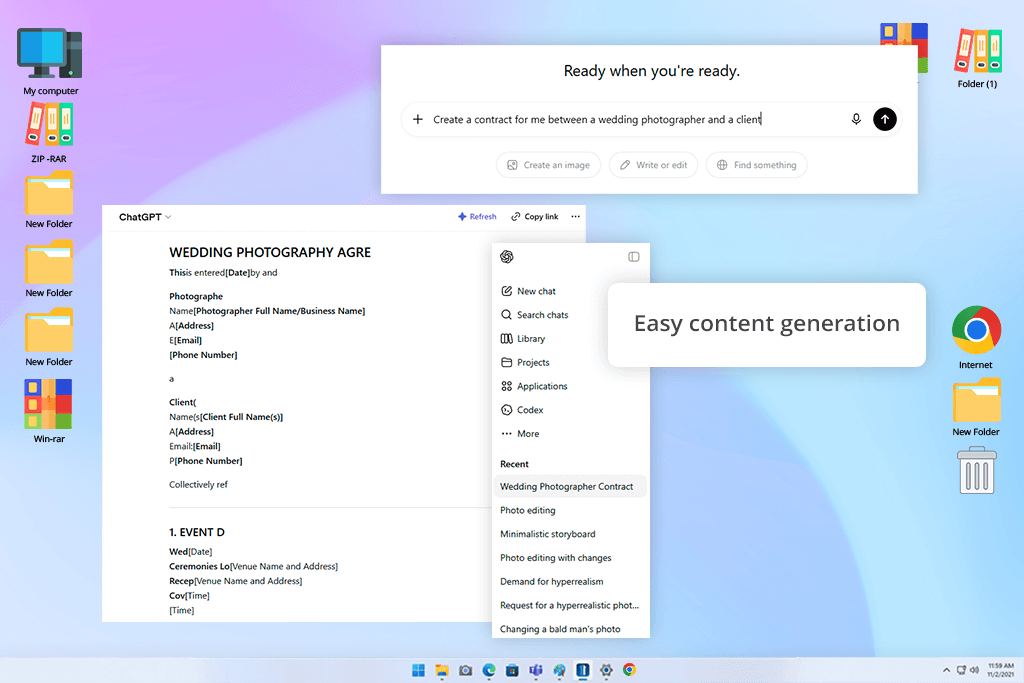Viewport: 1024px width, 683px height.
Task: Click the 1. EVENT D section heading
Action: [x=197, y=532]
